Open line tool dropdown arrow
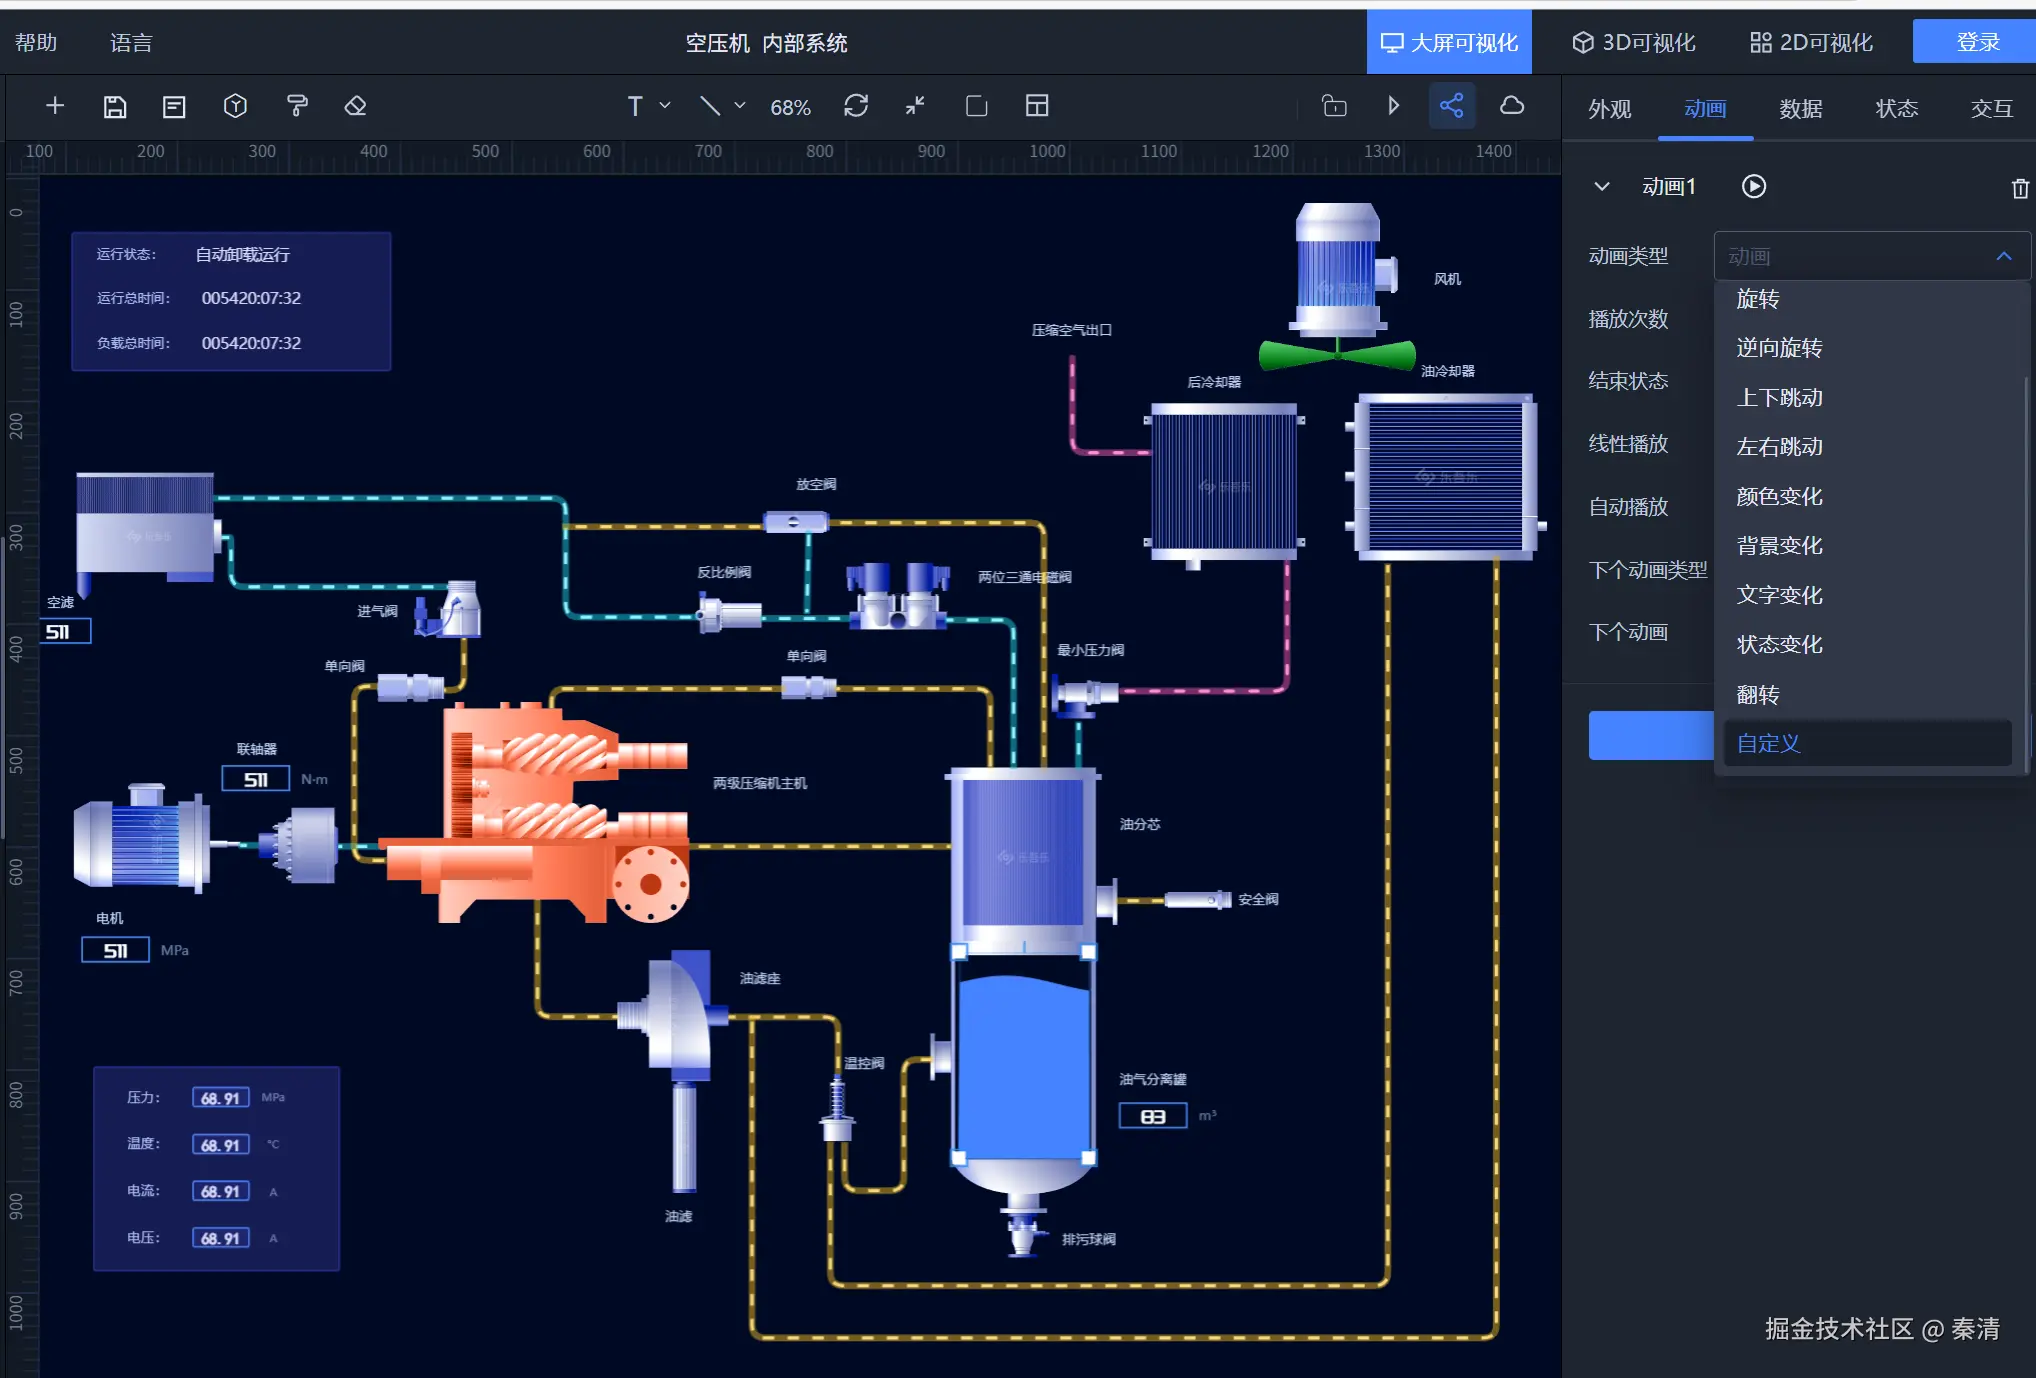This screenshot has height=1378, width=2036. pyautogui.click(x=740, y=105)
